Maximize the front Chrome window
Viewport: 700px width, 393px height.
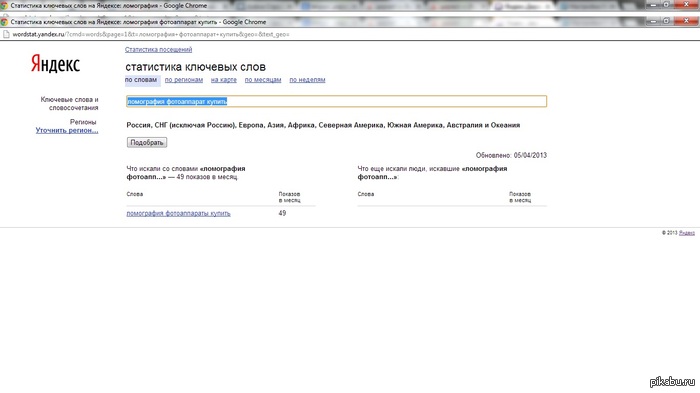tap(667, 21)
